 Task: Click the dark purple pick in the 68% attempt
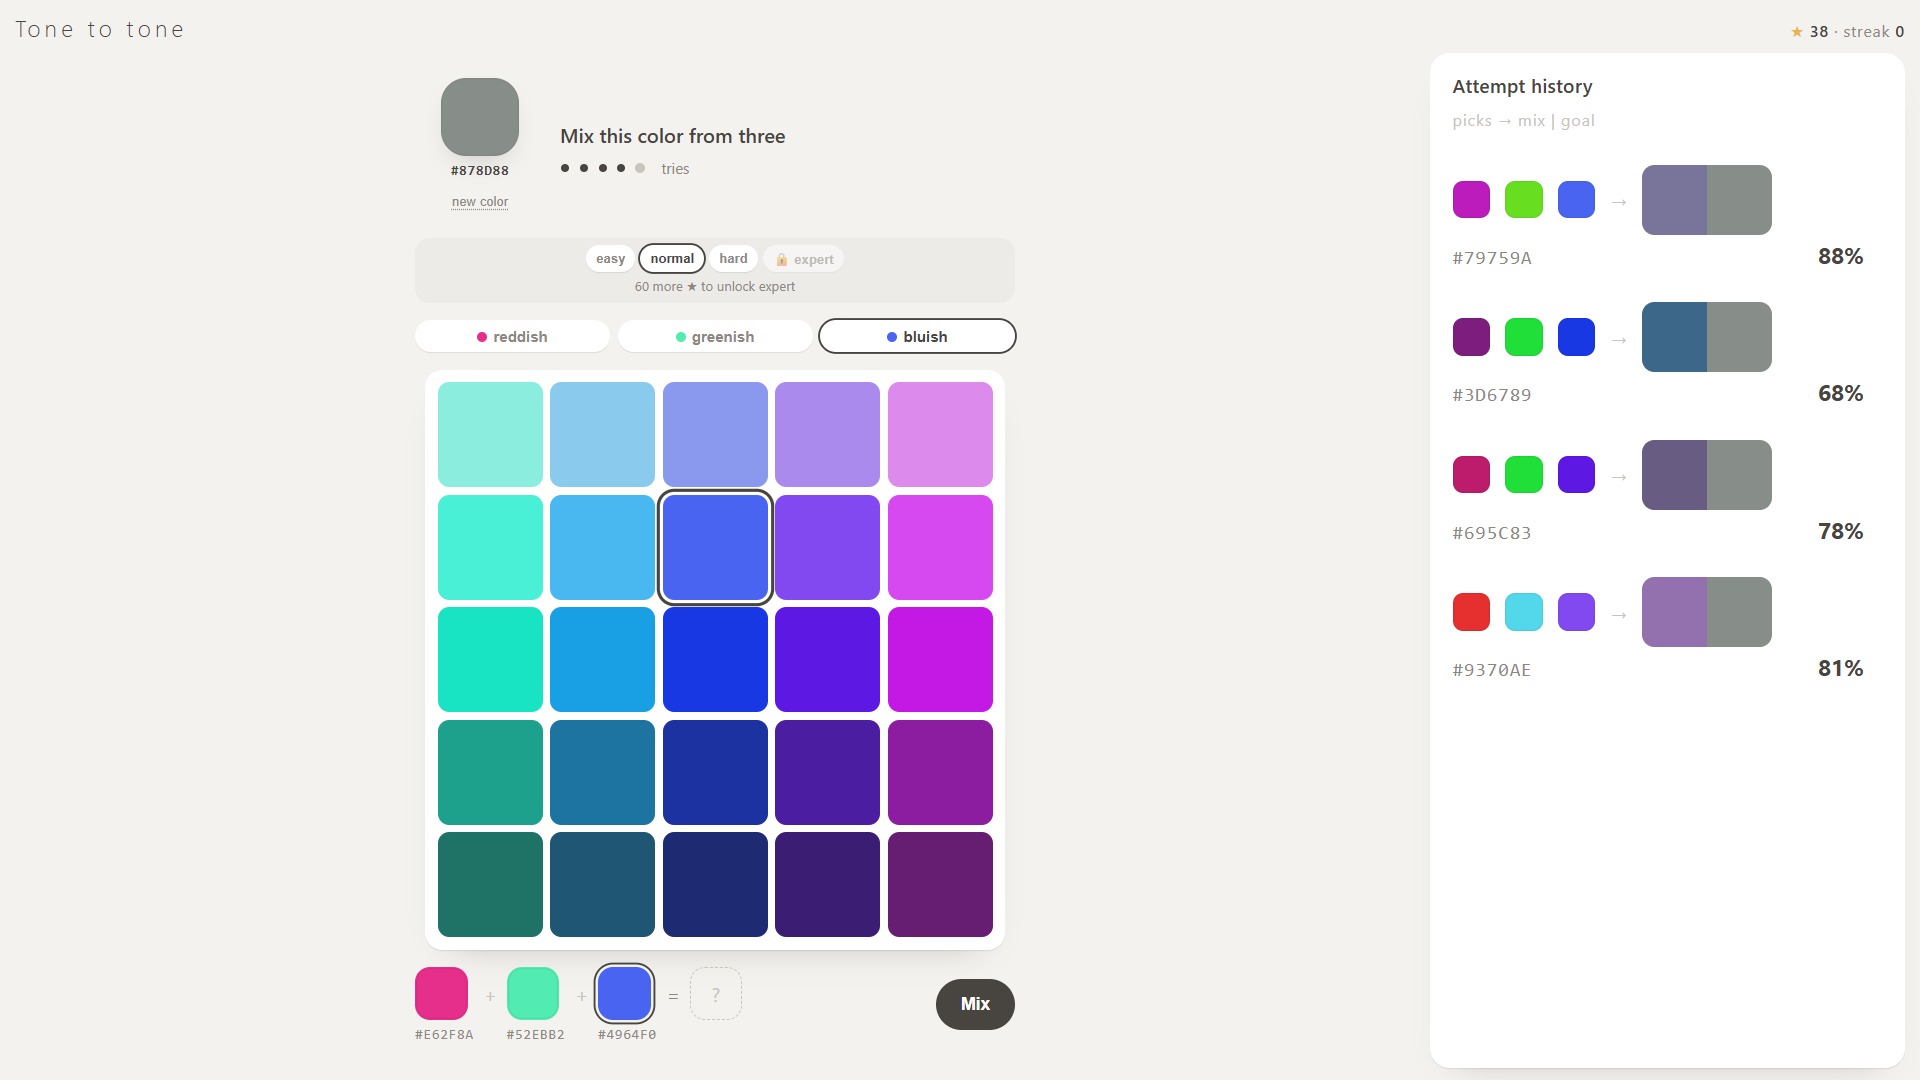tap(1471, 337)
